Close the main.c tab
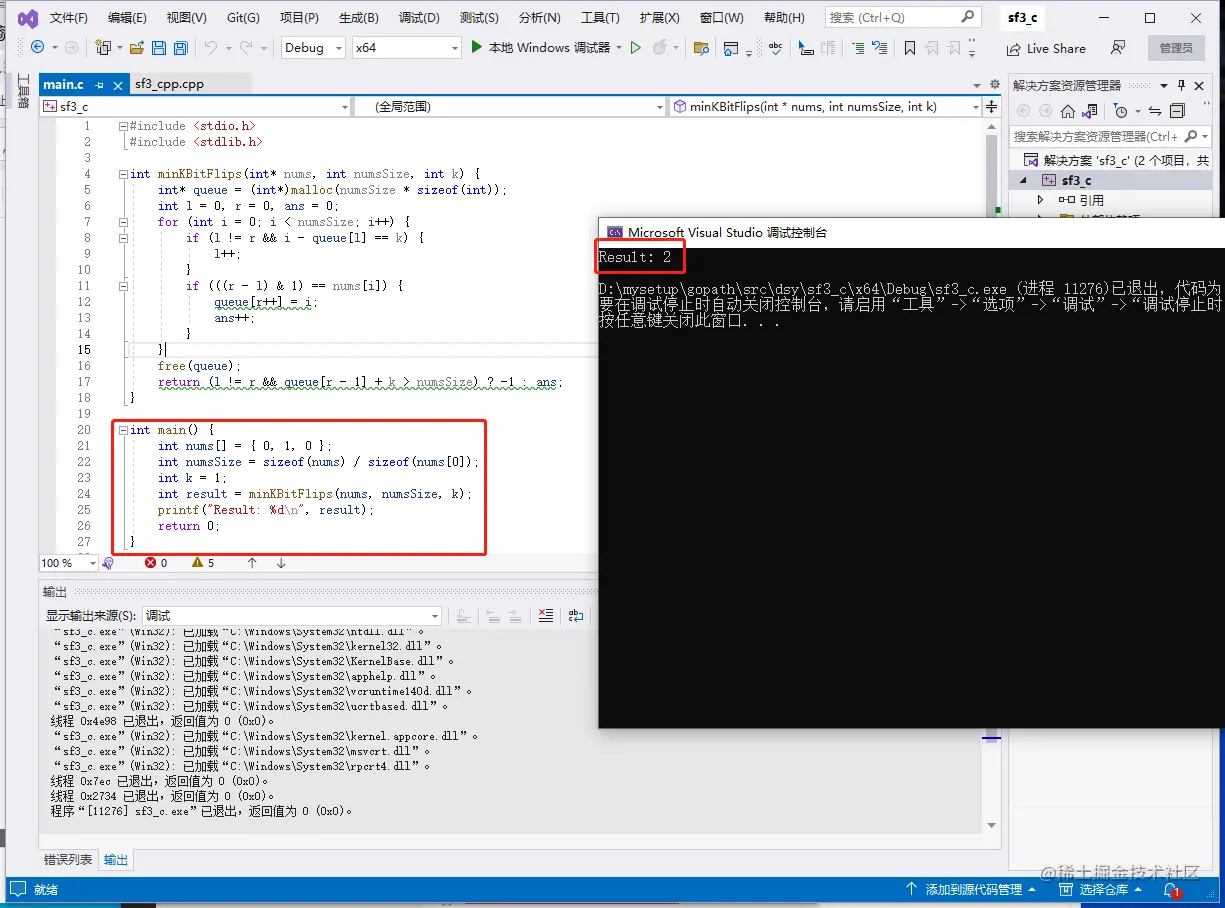The width and height of the screenshot is (1225, 908). (x=118, y=85)
